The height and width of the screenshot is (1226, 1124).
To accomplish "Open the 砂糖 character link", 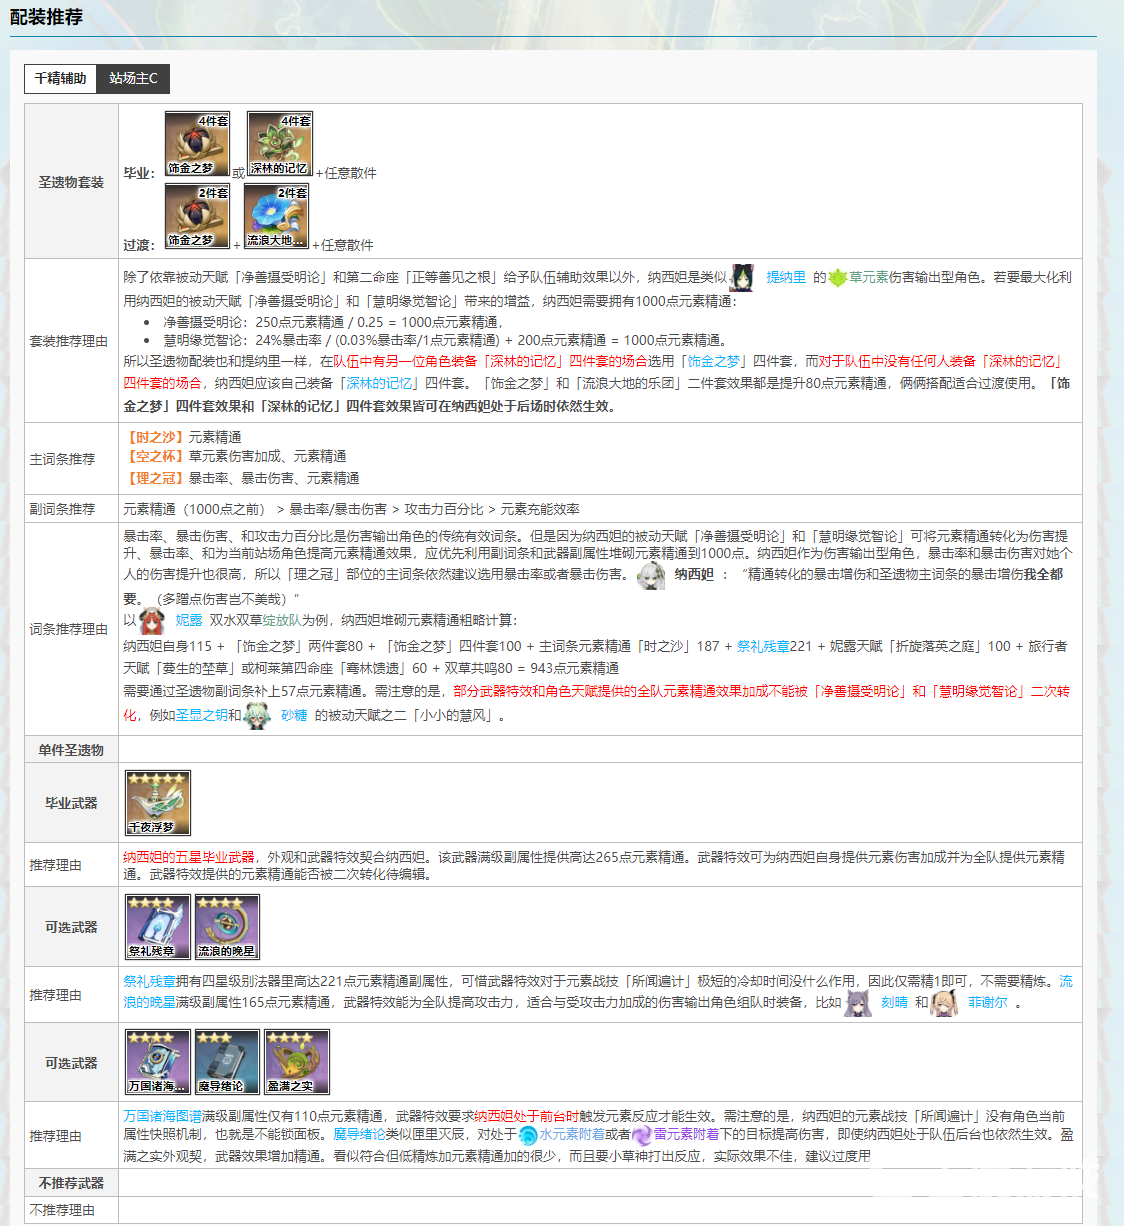I will click(x=294, y=715).
